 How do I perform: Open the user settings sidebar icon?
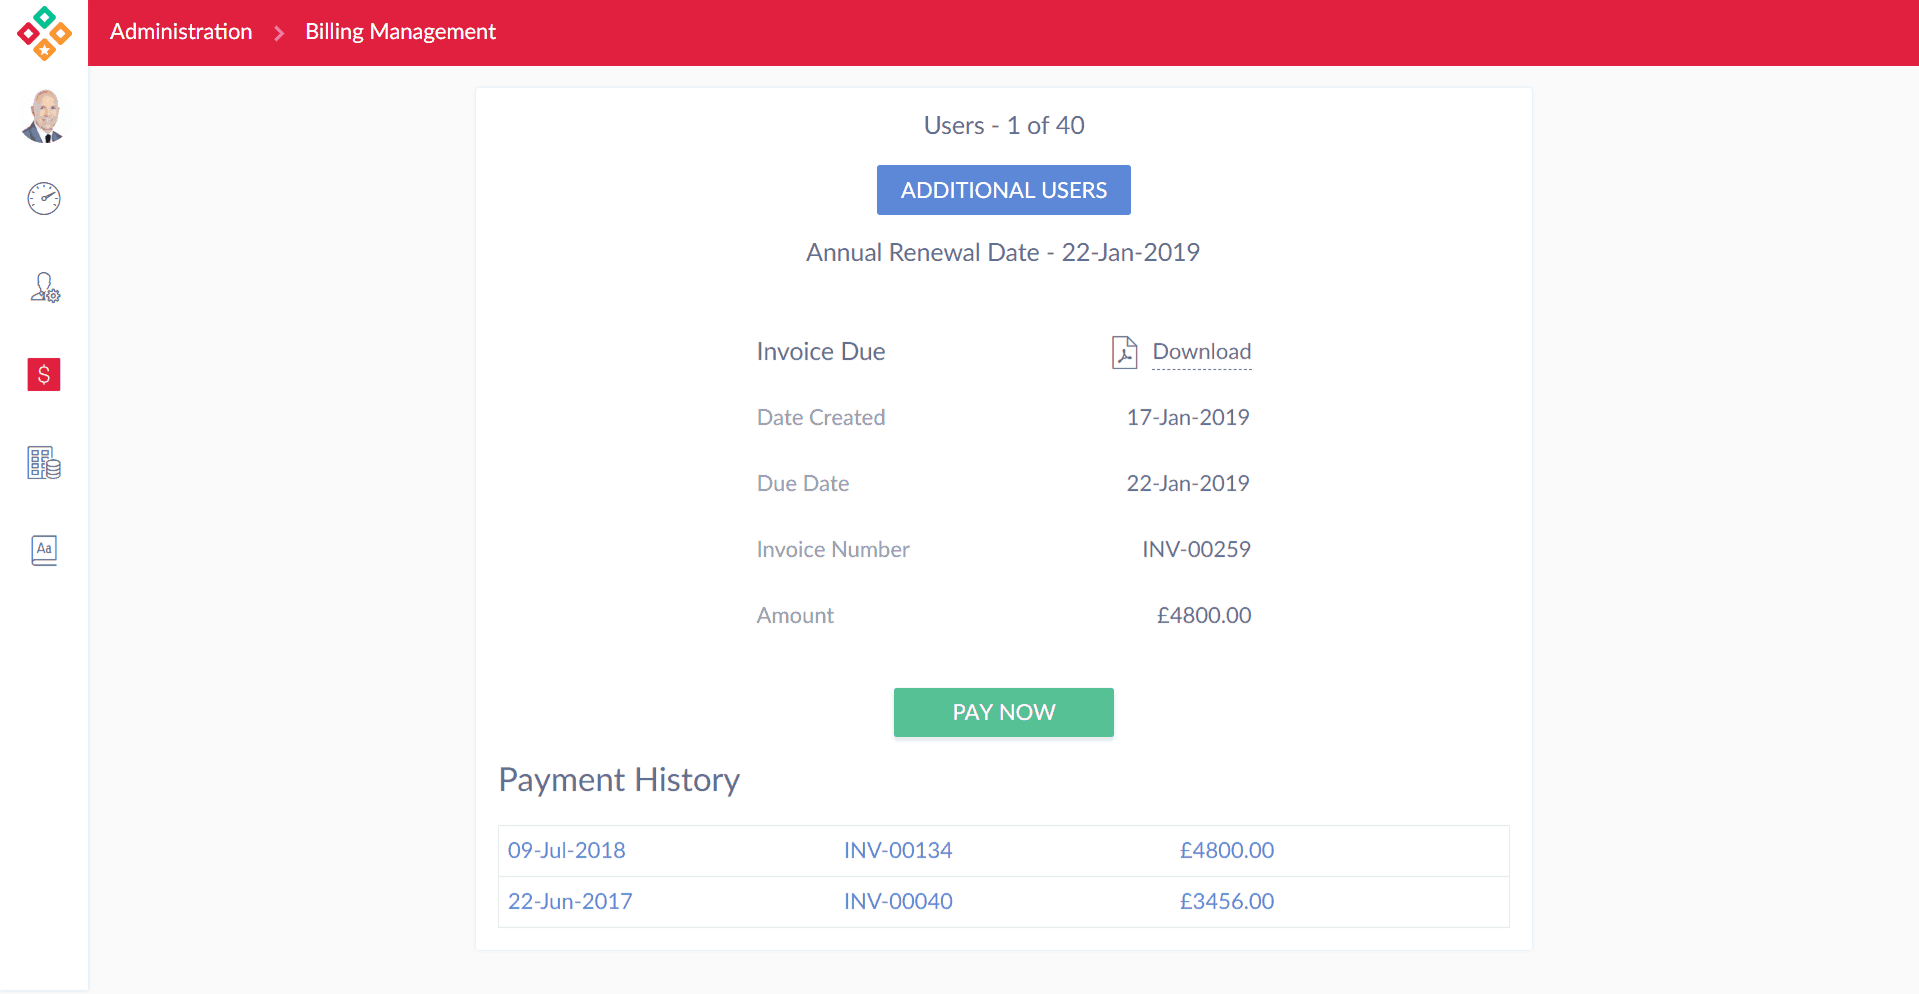tap(44, 288)
